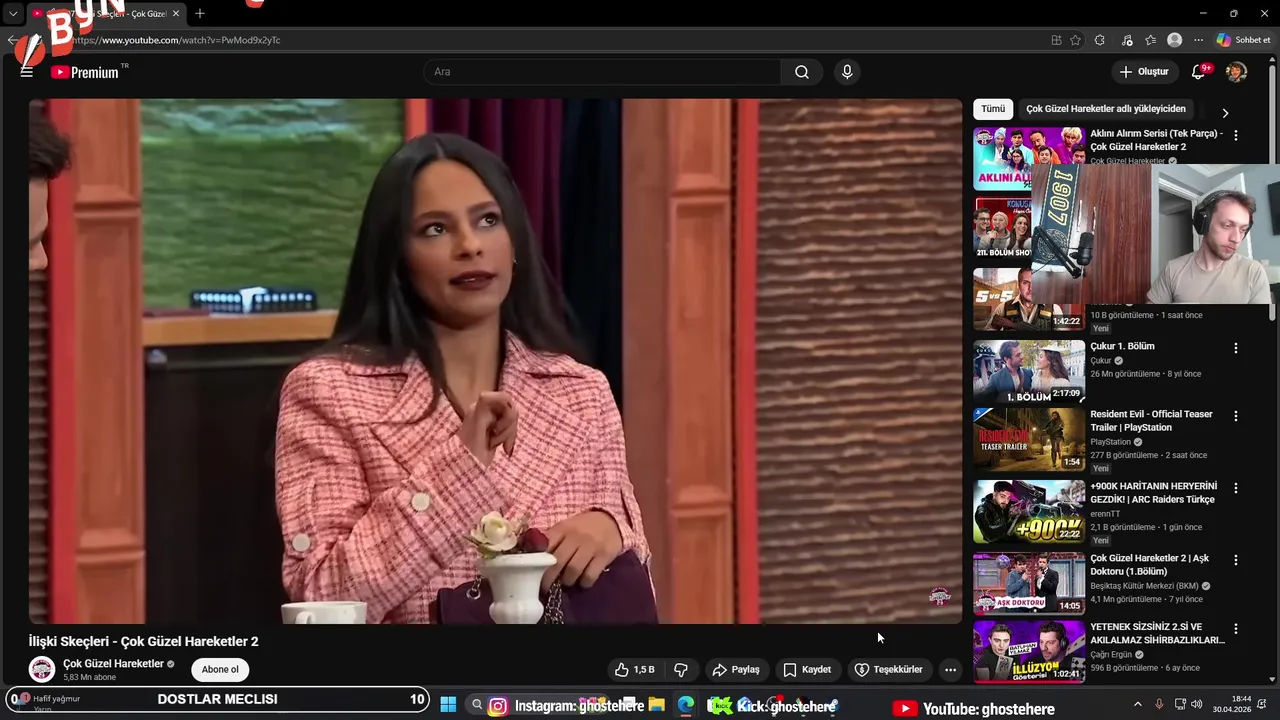Click the app/split icon in address bar
The height and width of the screenshot is (720, 1280).
[1056, 40]
